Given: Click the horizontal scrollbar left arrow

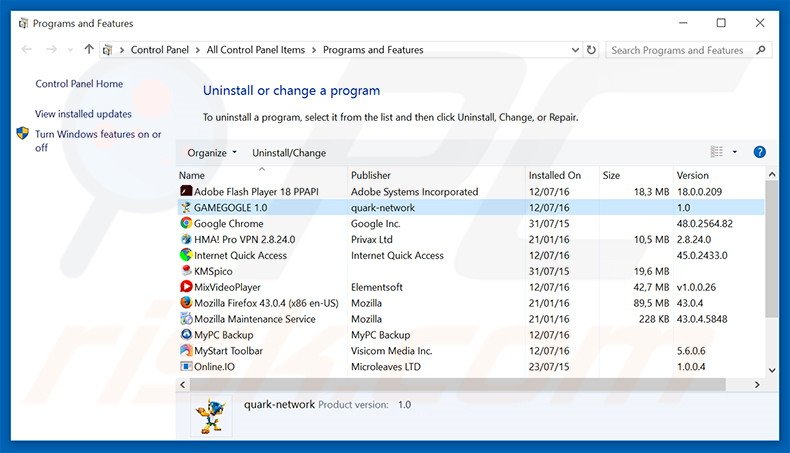Looking at the screenshot, I should coord(183,384).
